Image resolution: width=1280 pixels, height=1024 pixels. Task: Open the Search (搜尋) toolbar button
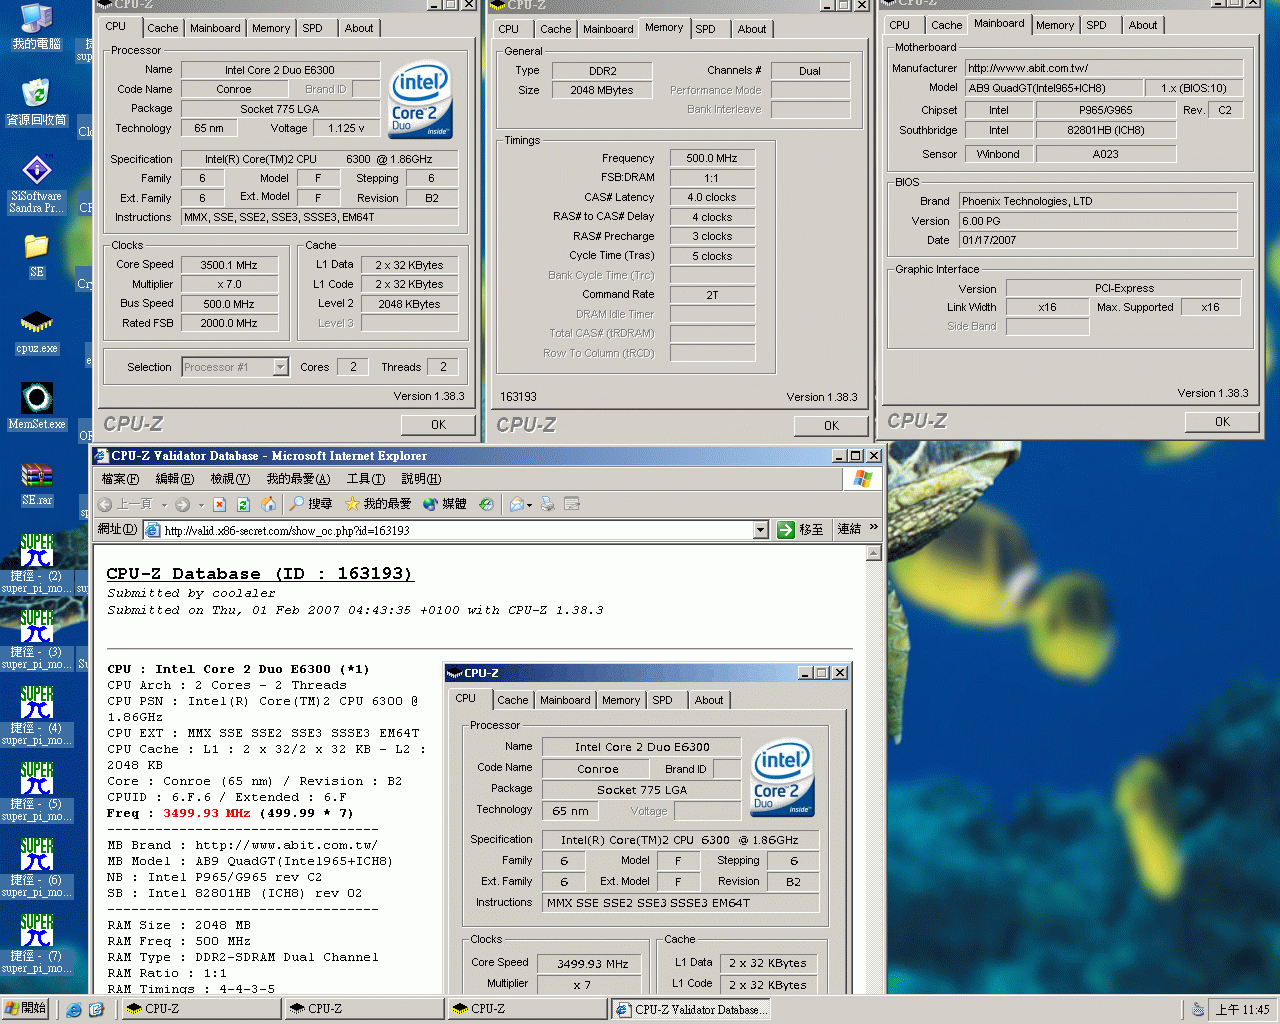pyautogui.click(x=310, y=504)
